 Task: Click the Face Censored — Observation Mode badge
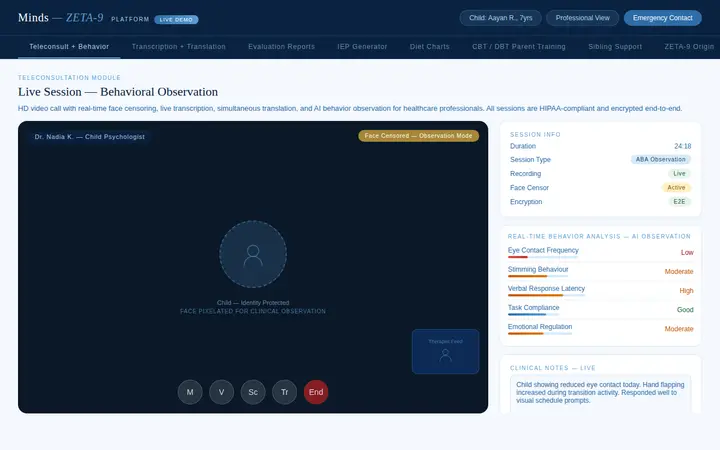click(418, 136)
